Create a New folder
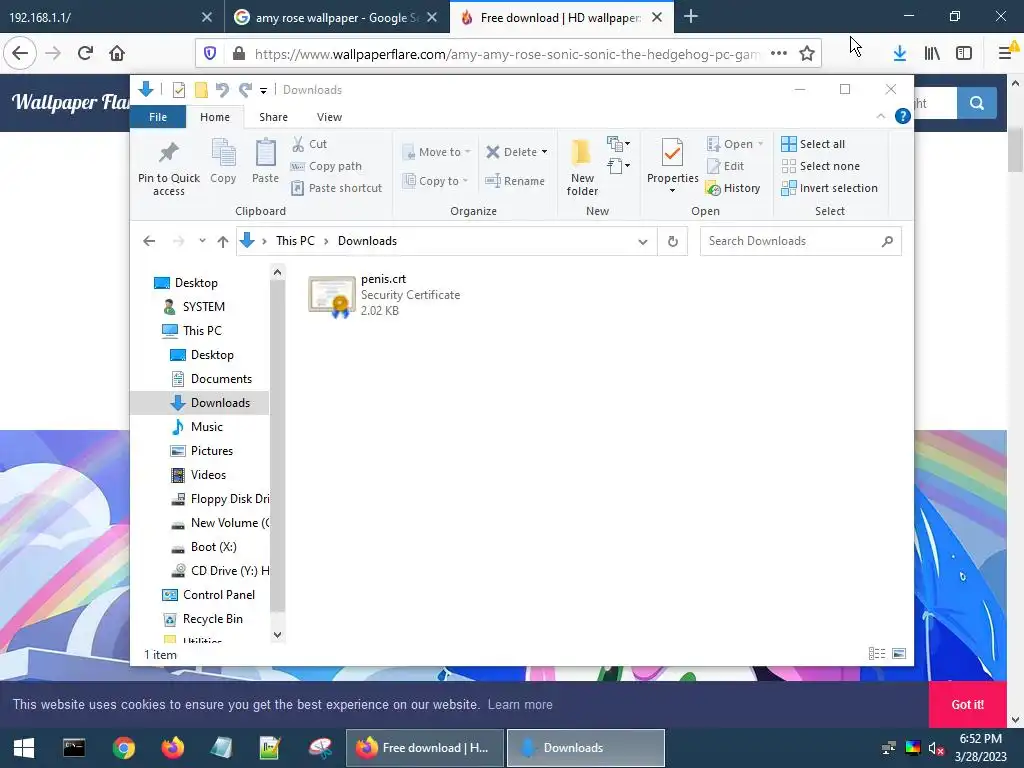Image resolution: width=1024 pixels, height=768 pixels. 582,167
